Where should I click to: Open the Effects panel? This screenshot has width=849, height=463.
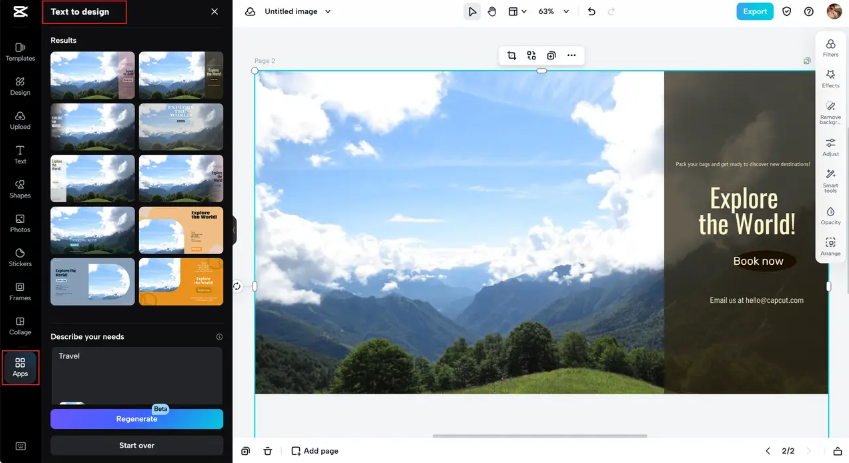point(830,79)
